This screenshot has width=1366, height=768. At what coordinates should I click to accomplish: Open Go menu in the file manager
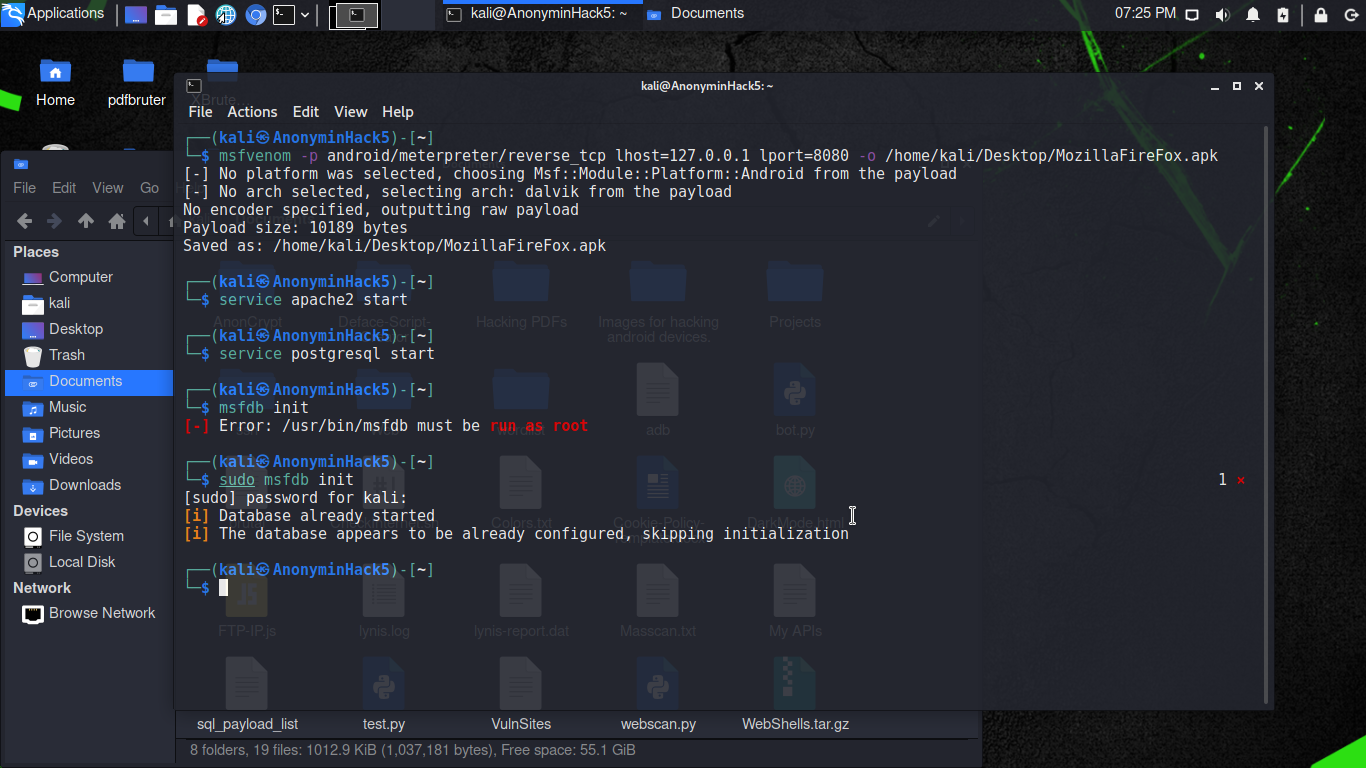pos(150,188)
